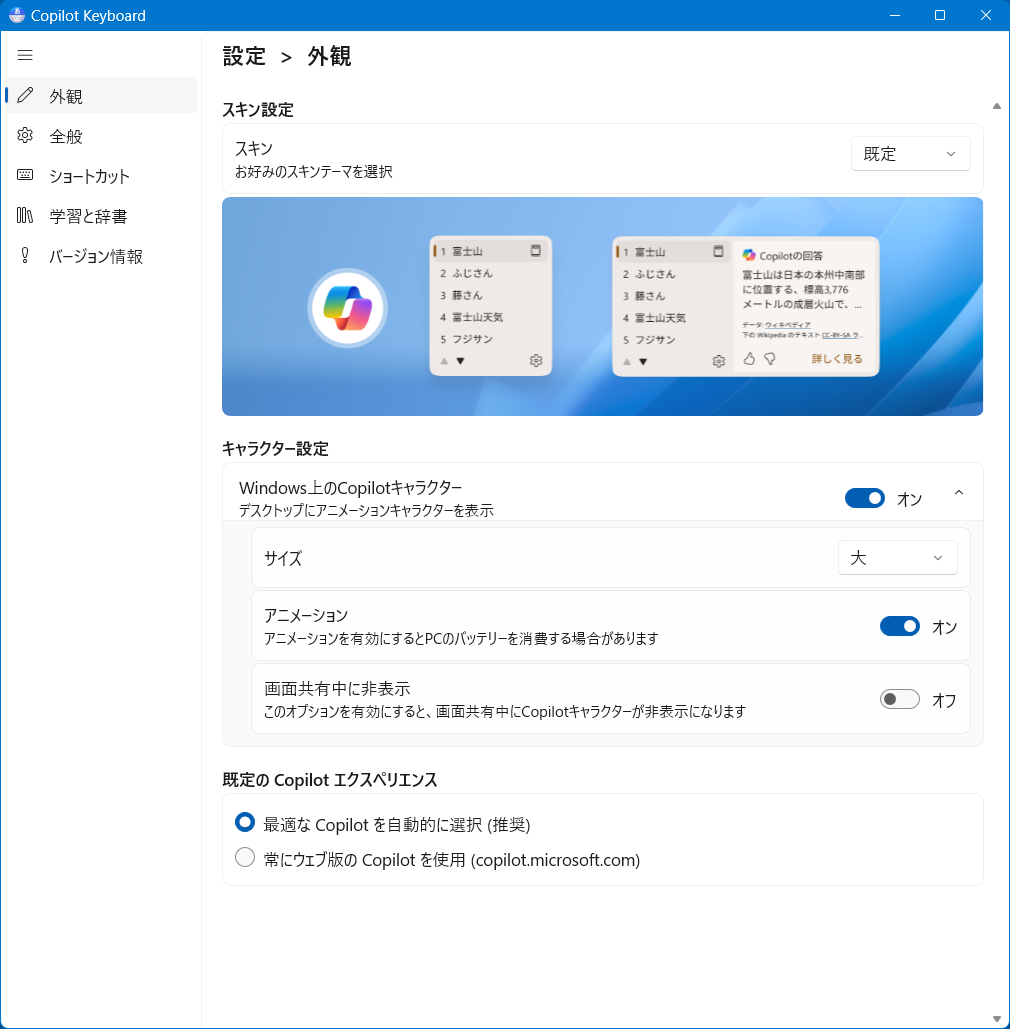Screen dimensions: 1010x1029
Task: Click ふじさん candidate in right preview list
Action: [x=655, y=274]
